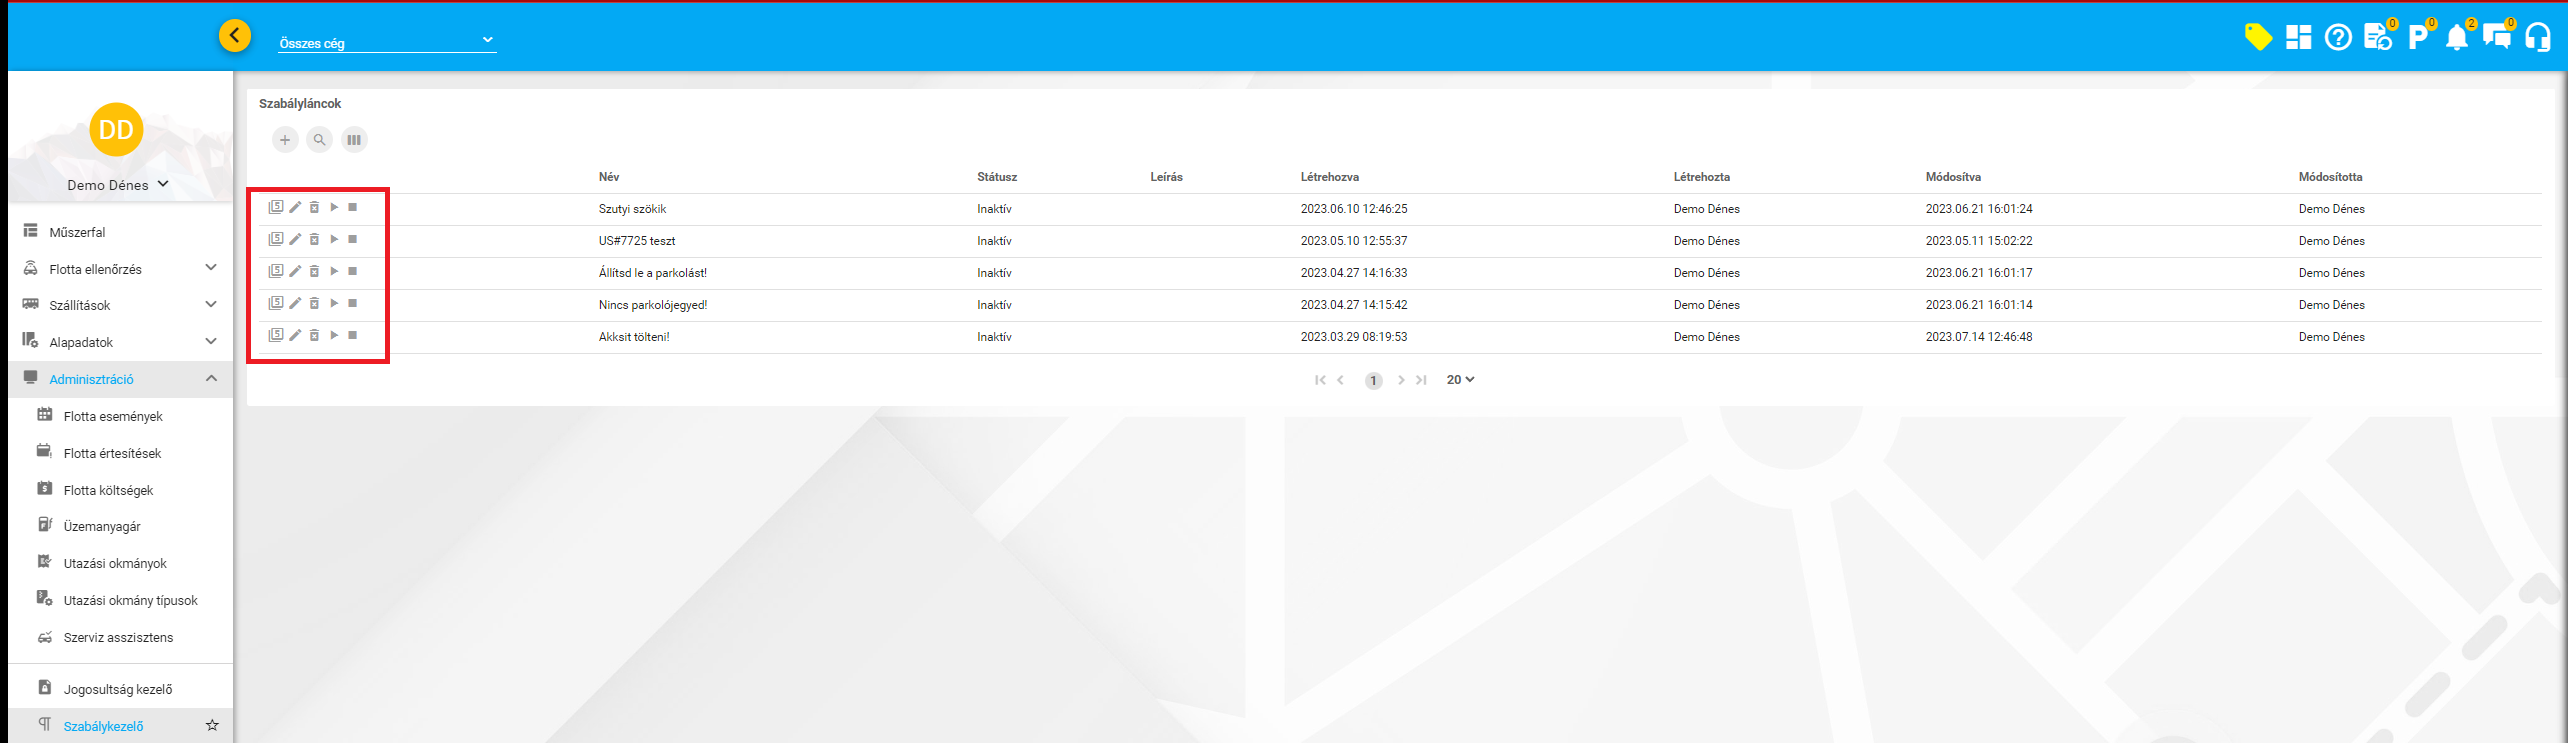Click the yellow back arrow button
The height and width of the screenshot is (743, 2568).
[235, 36]
